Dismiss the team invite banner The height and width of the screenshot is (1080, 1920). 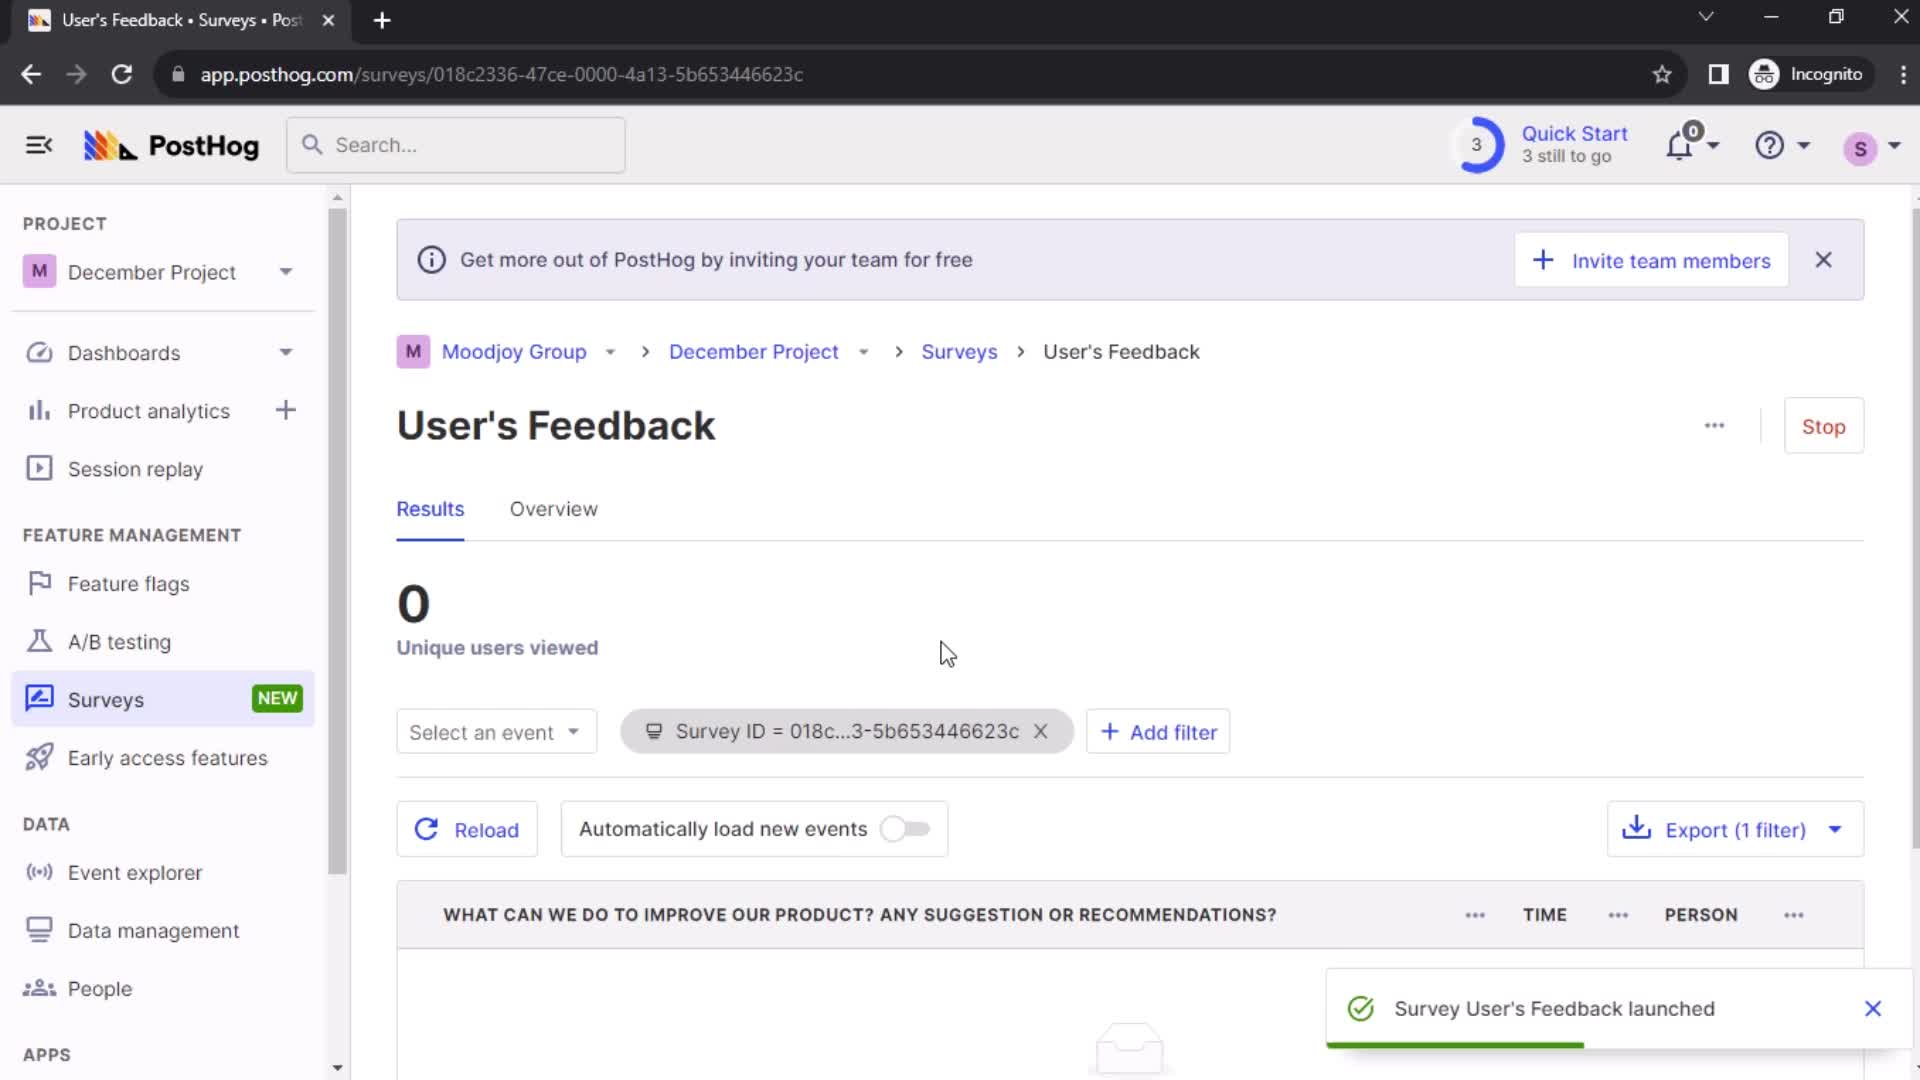coord(1824,260)
